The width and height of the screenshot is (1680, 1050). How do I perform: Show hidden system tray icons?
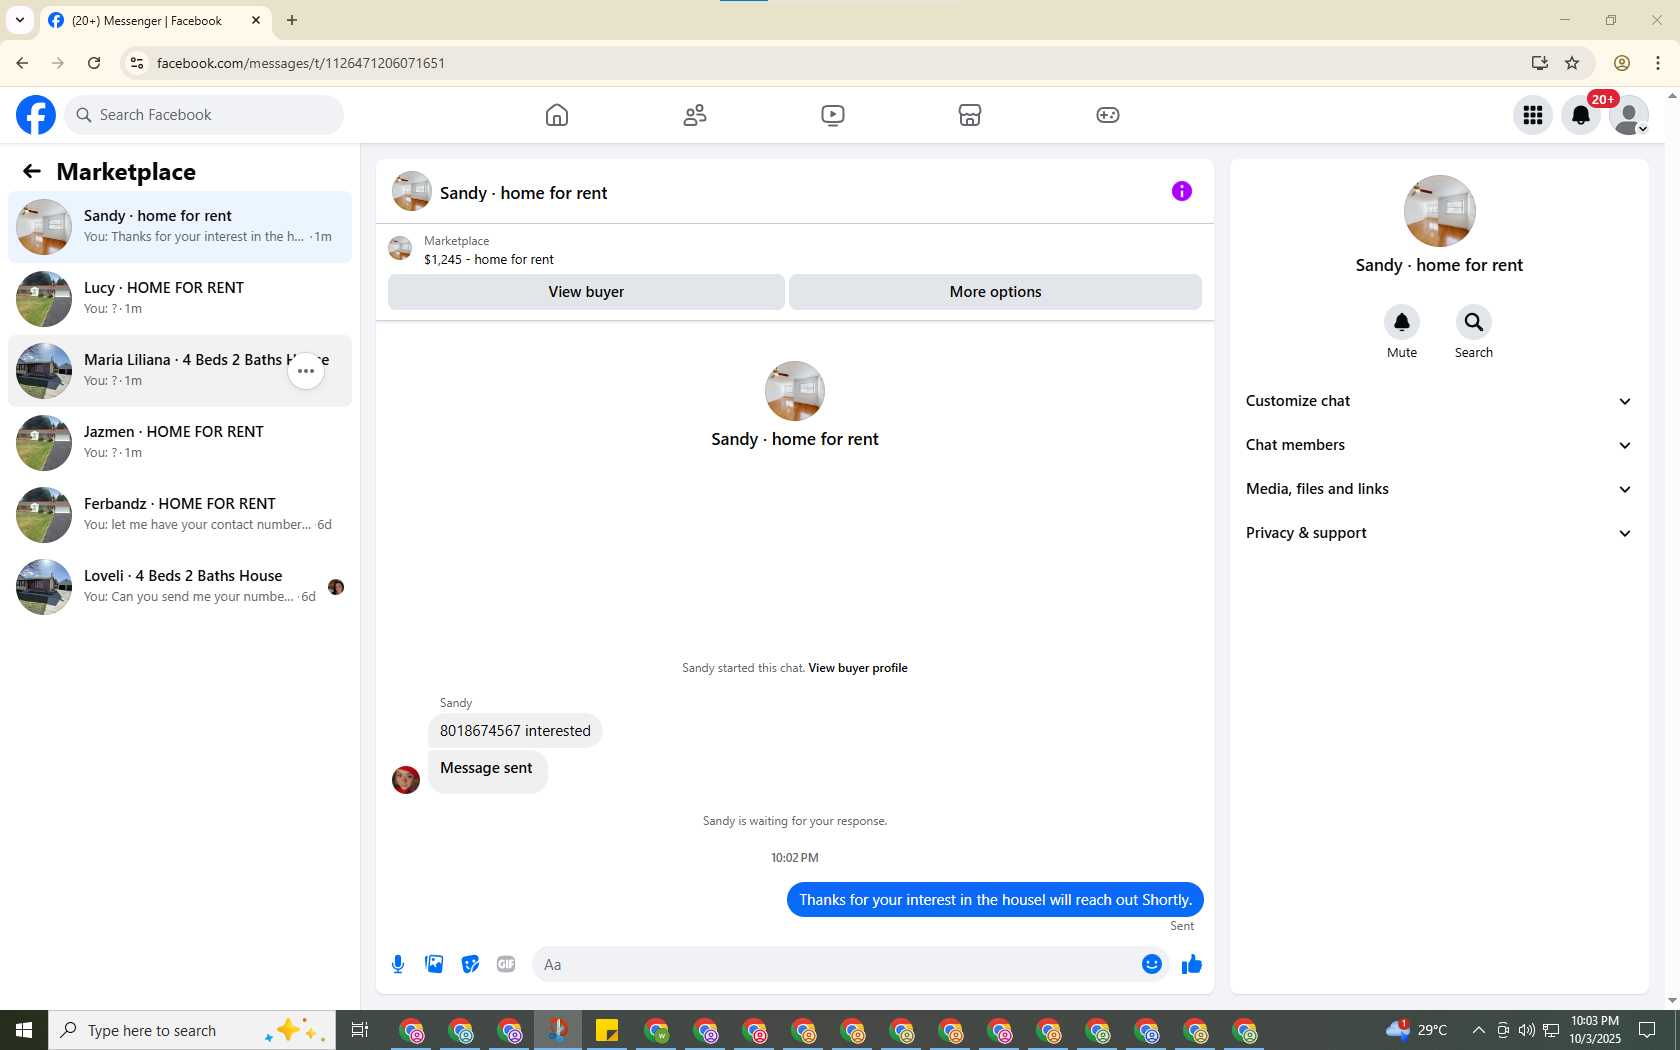1478,1030
